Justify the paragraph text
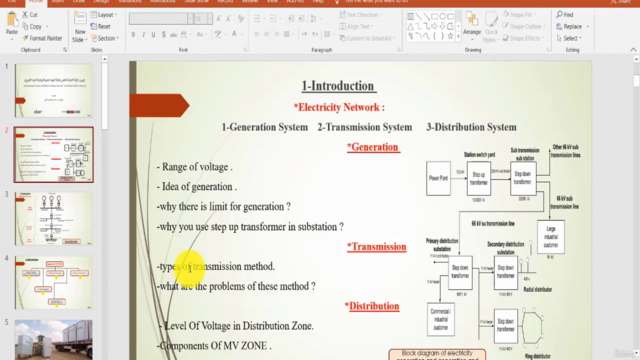Image resolution: width=640 pixels, height=360 pixels. coord(287,34)
